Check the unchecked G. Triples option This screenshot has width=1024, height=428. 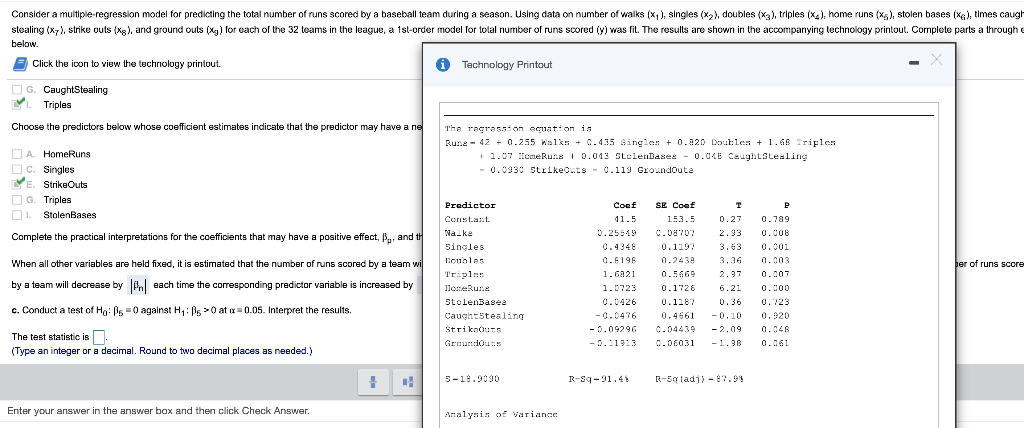pyautogui.click(x=18, y=200)
